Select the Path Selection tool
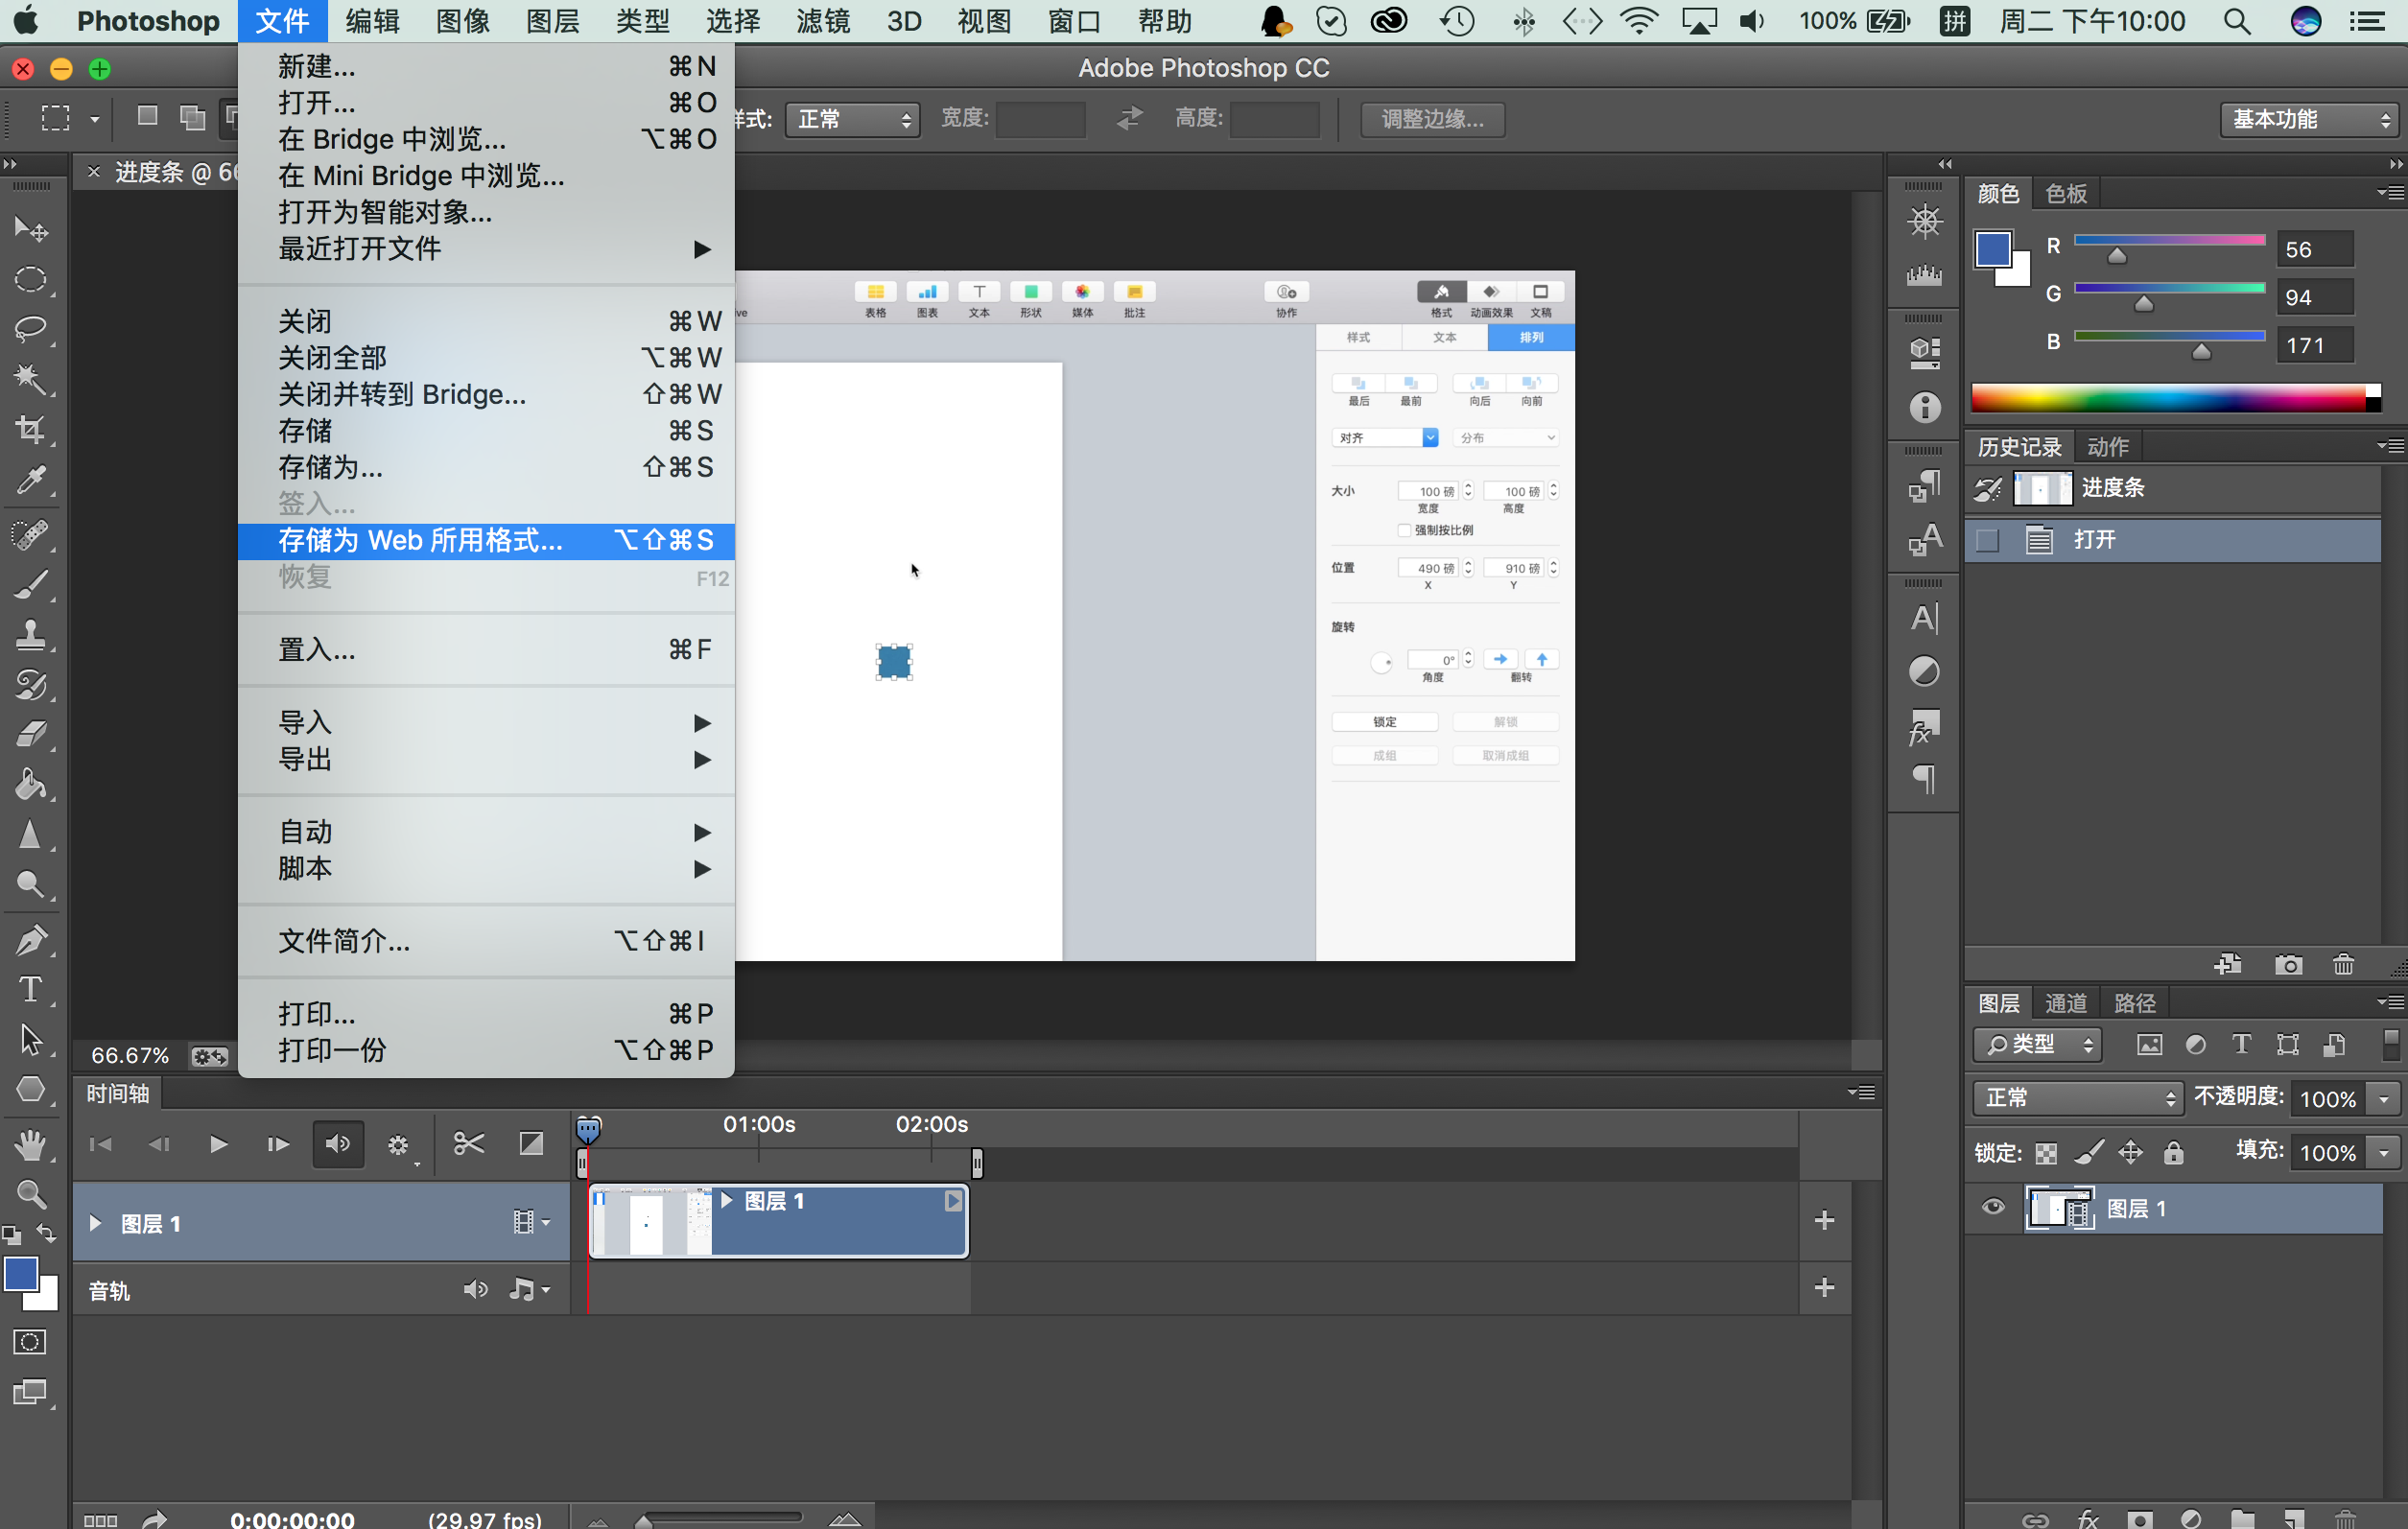Screen dimensions: 2408x1529 pos(30,1040)
